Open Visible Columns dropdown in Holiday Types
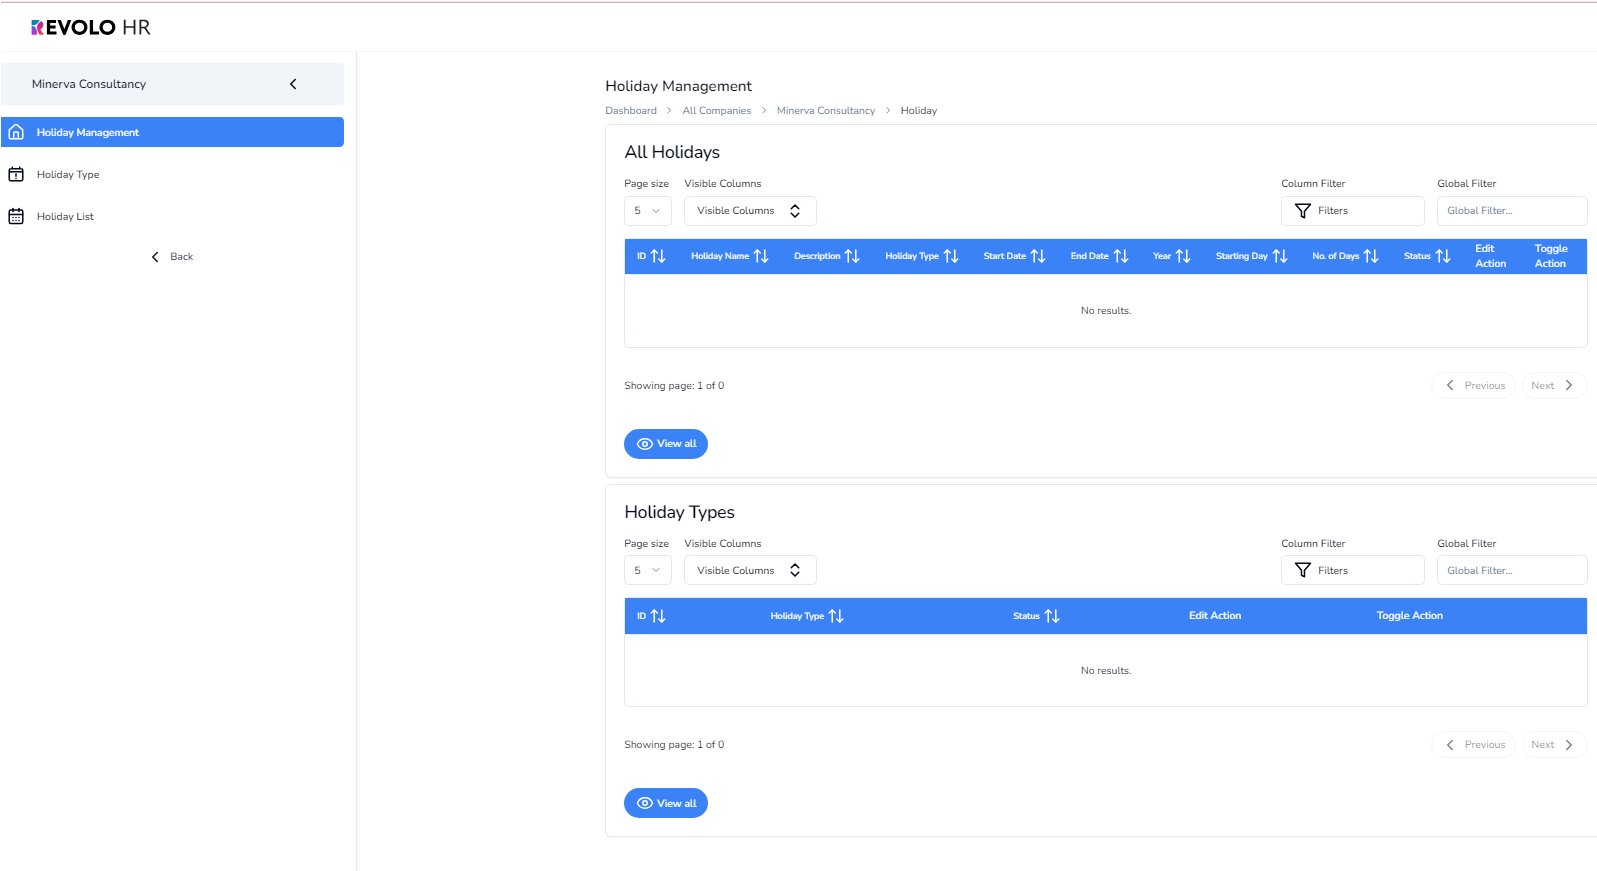 click(750, 570)
